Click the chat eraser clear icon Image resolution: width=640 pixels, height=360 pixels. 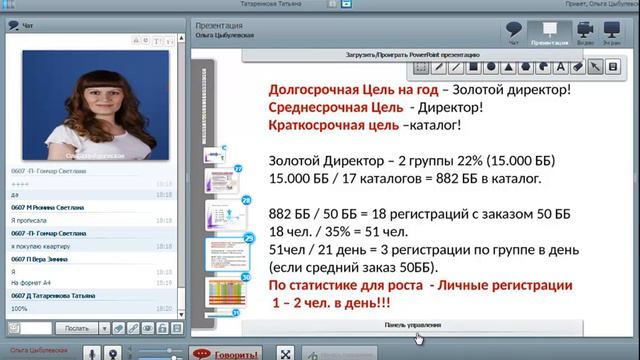click(x=119, y=328)
